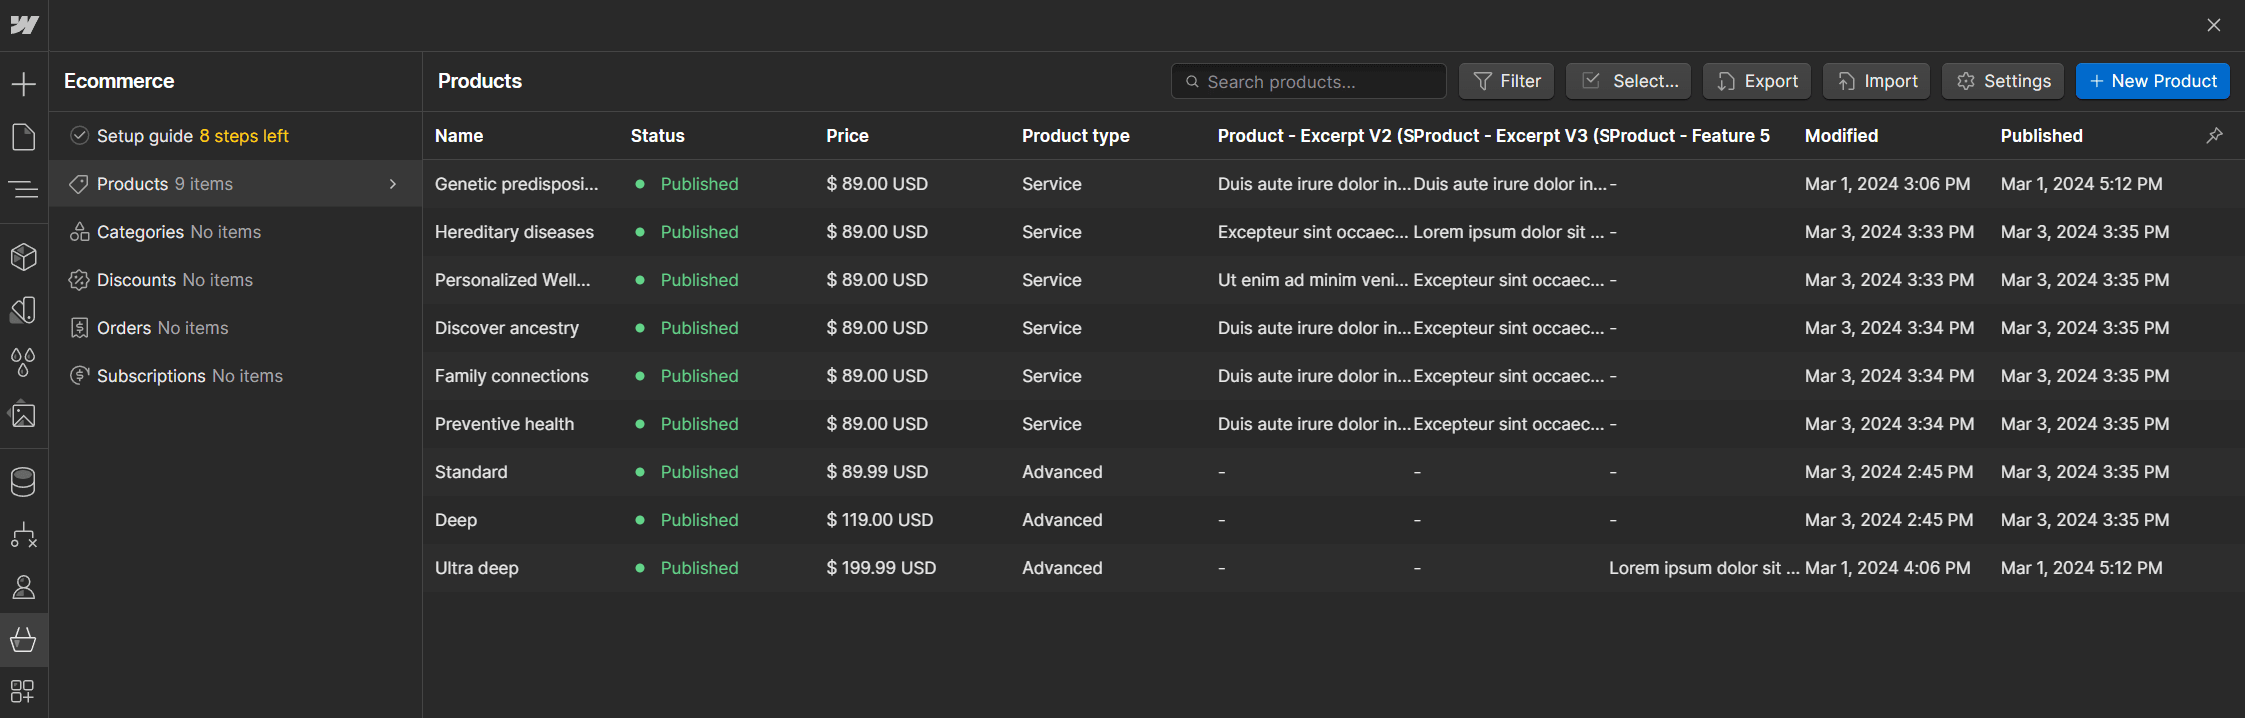Click the Discounts badge icon
The image size is (2245, 718).
(79, 280)
